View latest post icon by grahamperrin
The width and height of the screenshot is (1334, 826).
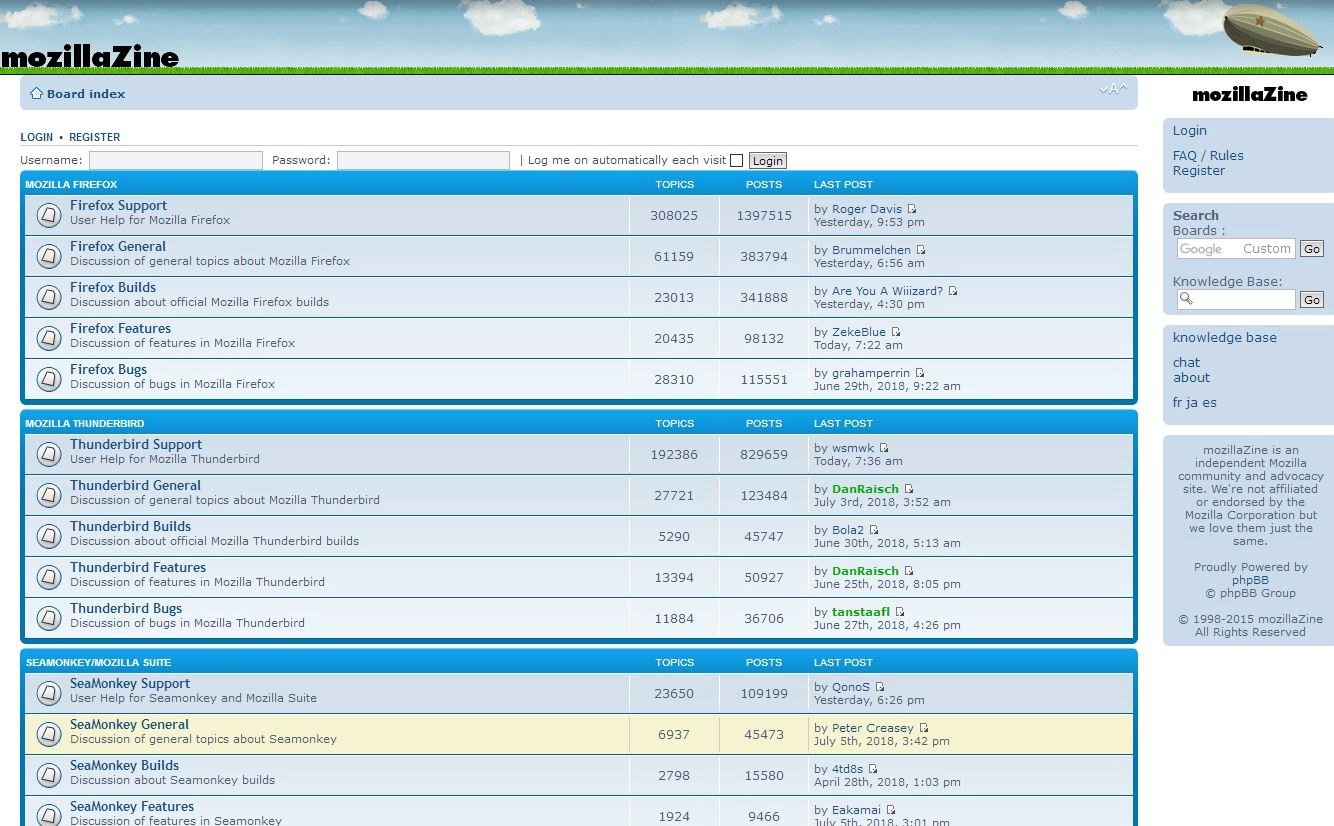(920, 373)
